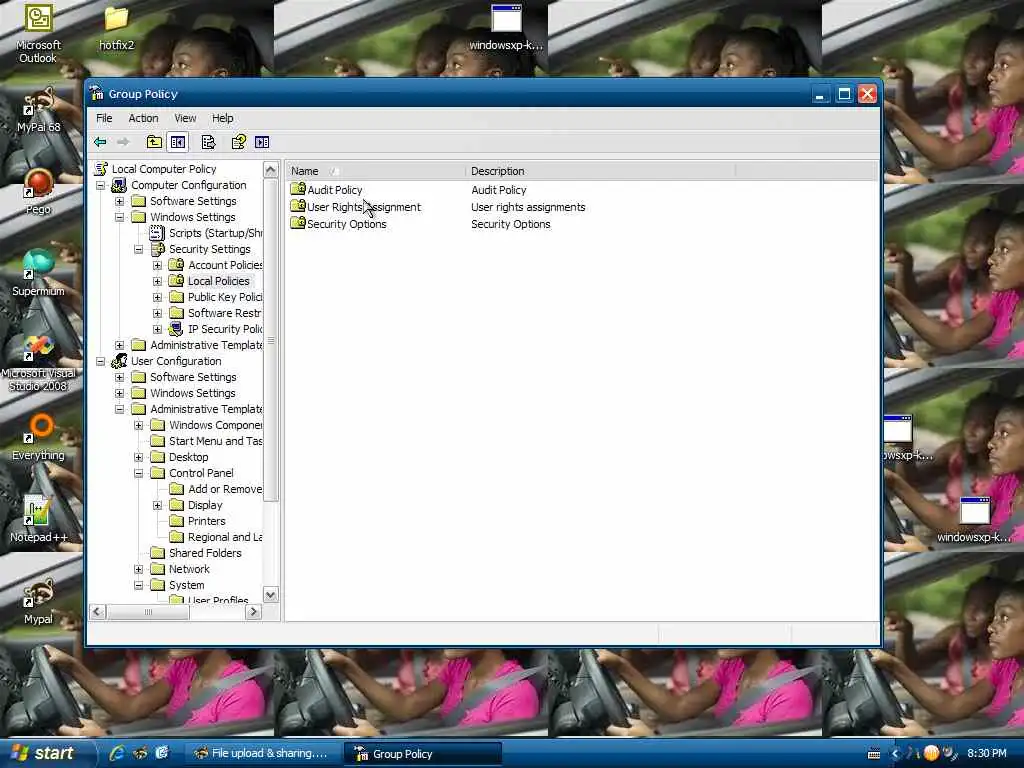Click the Back arrow in Group Policy toolbar
This screenshot has width=1024, height=768.
click(x=100, y=142)
